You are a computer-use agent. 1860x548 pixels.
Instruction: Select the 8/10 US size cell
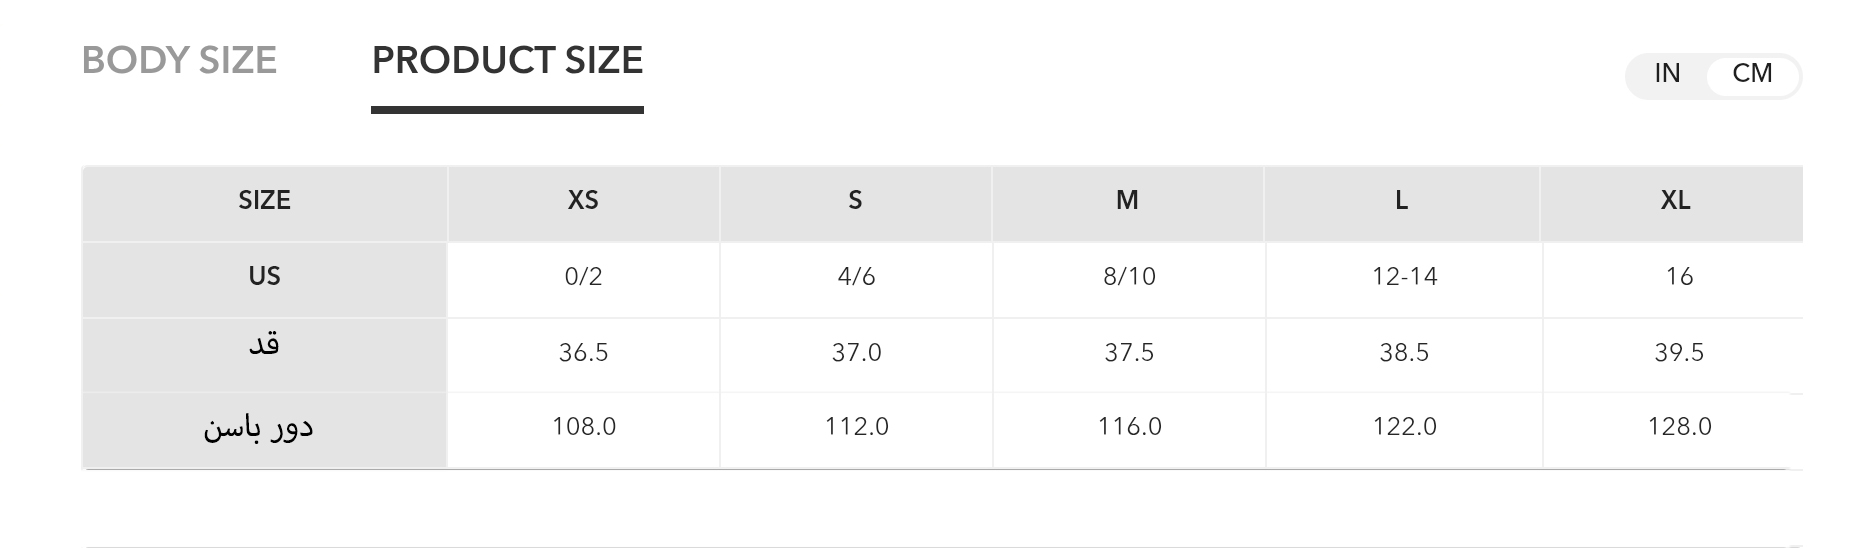[x=1129, y=277]
